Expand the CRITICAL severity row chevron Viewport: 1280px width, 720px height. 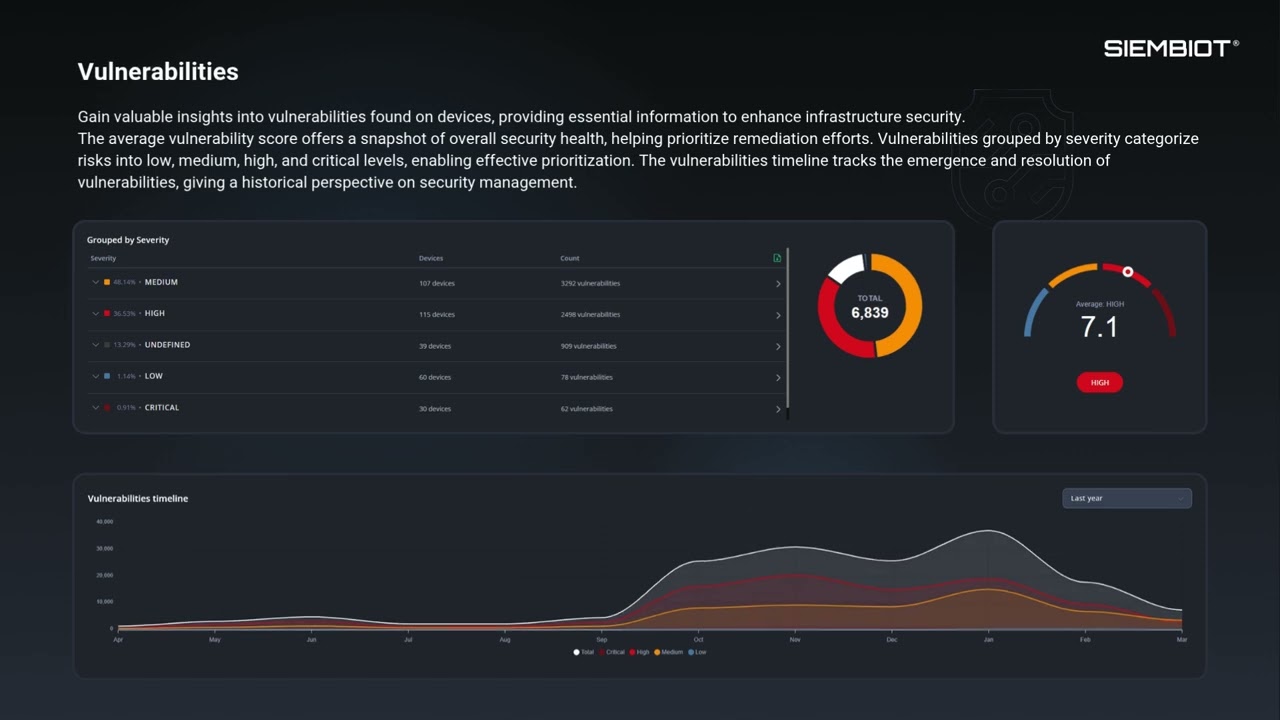point(96,408)
